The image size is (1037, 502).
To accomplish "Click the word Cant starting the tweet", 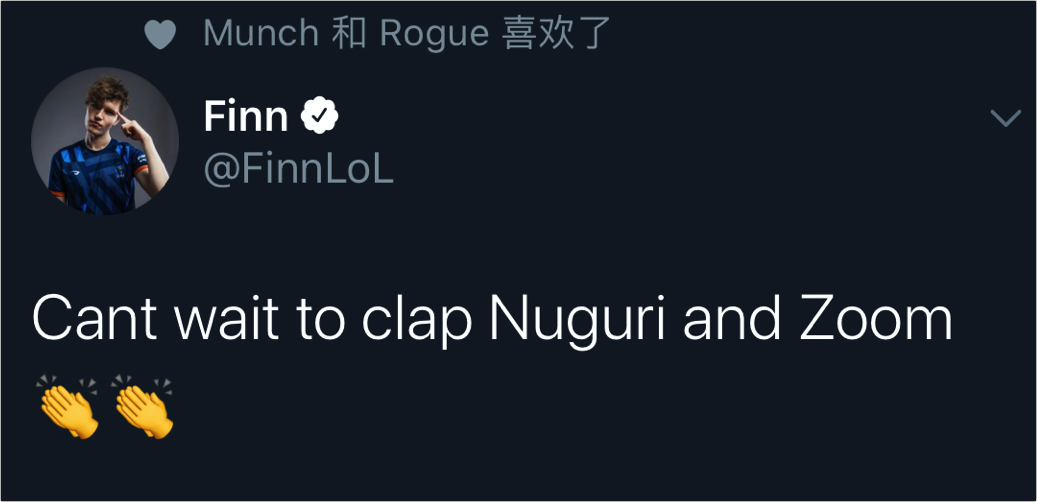I will coord(94,320).
